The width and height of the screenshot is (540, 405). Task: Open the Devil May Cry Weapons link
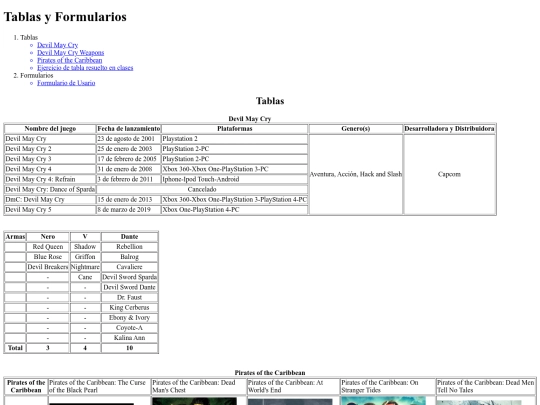tap(71, 53)
